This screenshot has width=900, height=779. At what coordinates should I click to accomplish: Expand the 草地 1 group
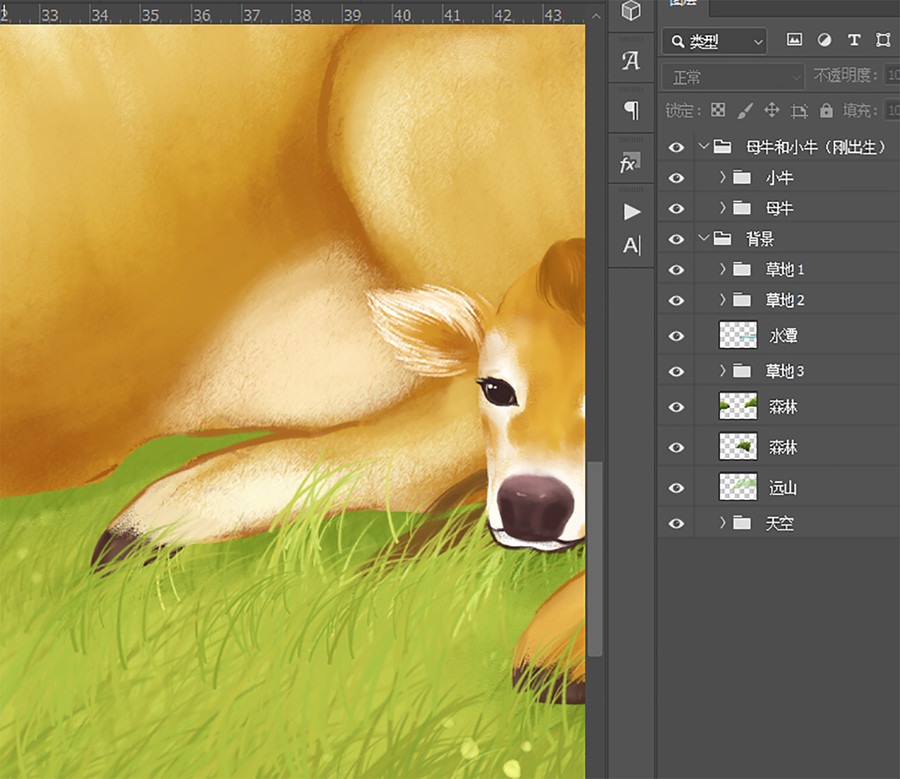point(723,269)
